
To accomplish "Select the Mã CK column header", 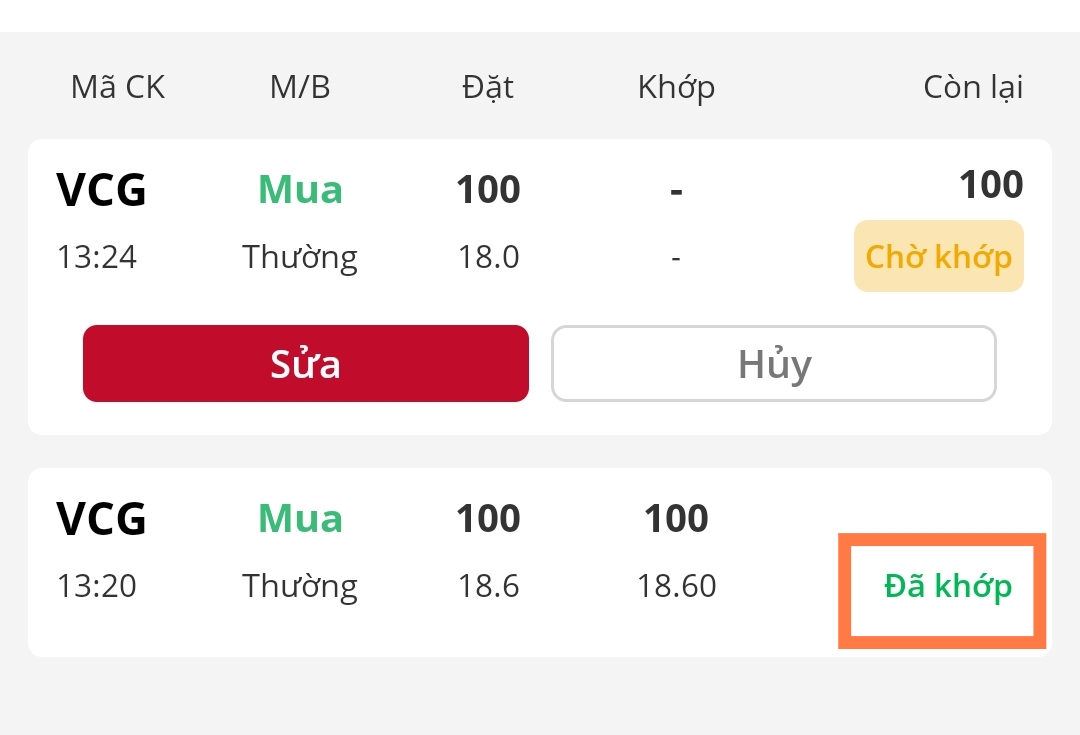I will point(118,88).
